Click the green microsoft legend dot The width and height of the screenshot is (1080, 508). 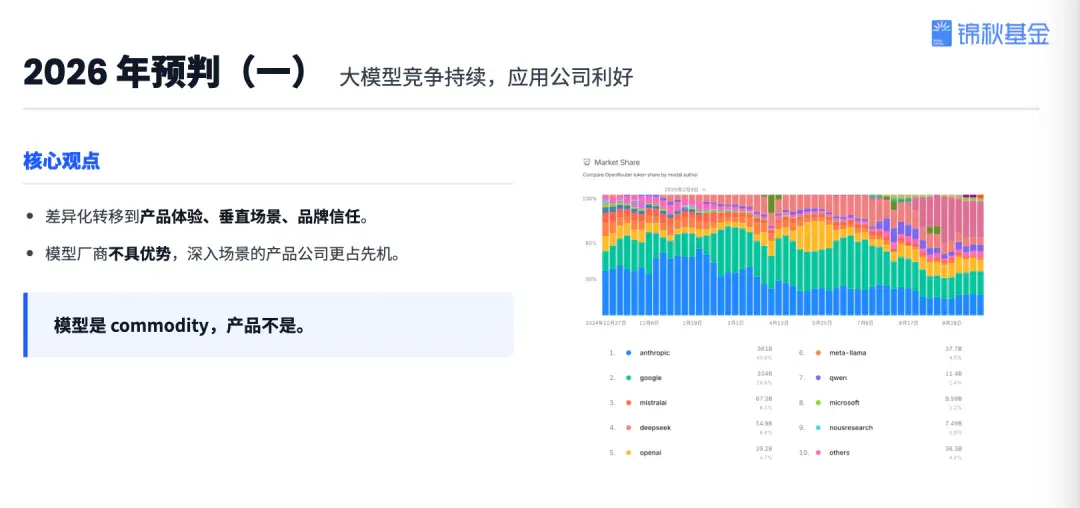[818, 403]
